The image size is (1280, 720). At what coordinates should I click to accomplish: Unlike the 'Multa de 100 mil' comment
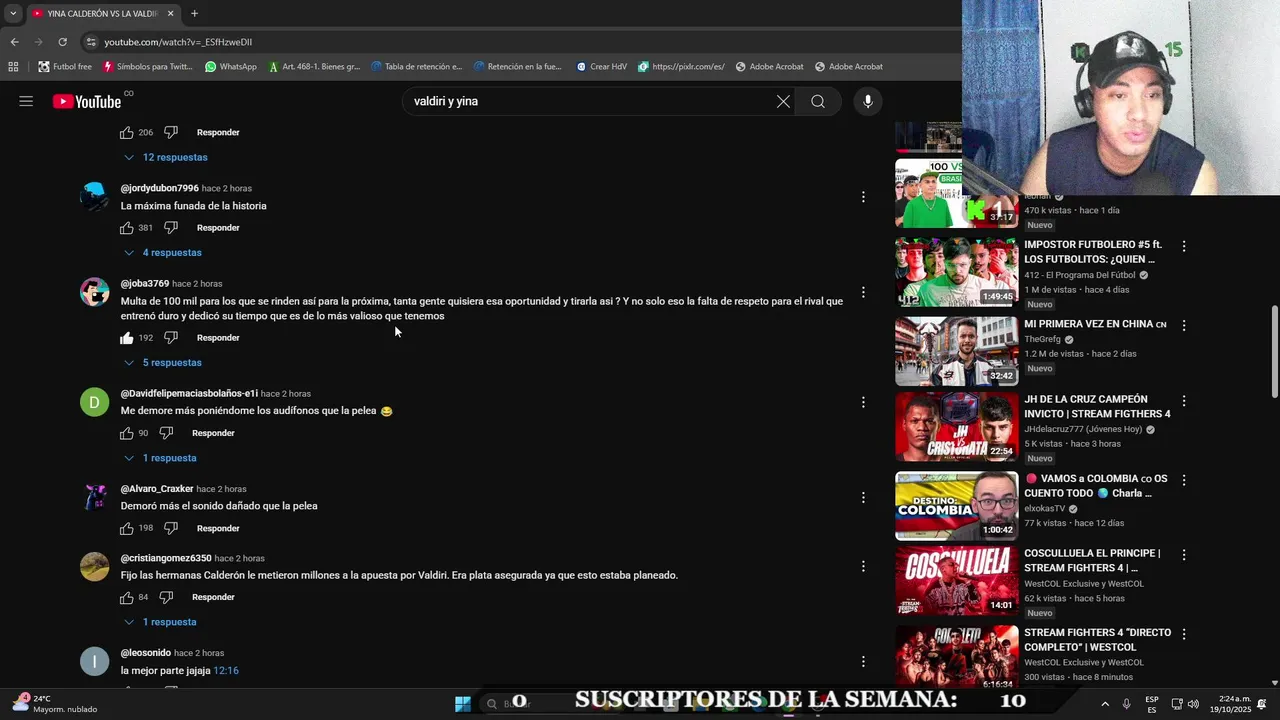pos(127,338)
